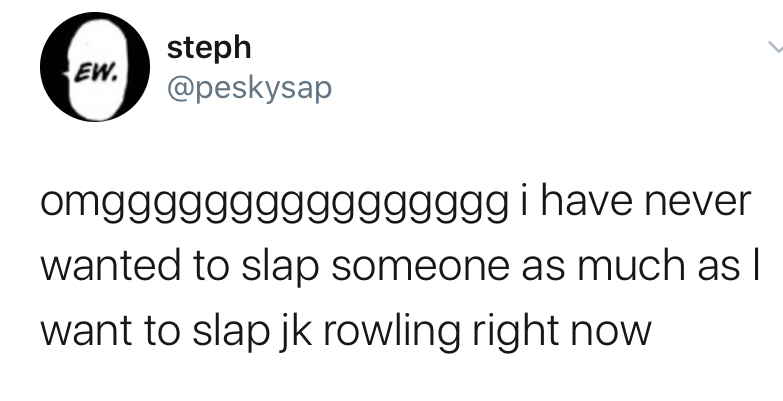Screen dimensions: 783x401
Task: Click the round 'EW.' profile avatar
Action: pyautogui.click(x=95, y=67)
